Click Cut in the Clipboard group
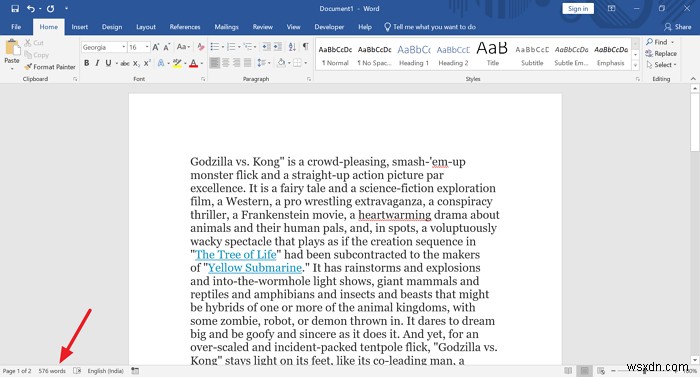Image resolution: width=700 pixels, height=377 pixels. pos(34,43)
